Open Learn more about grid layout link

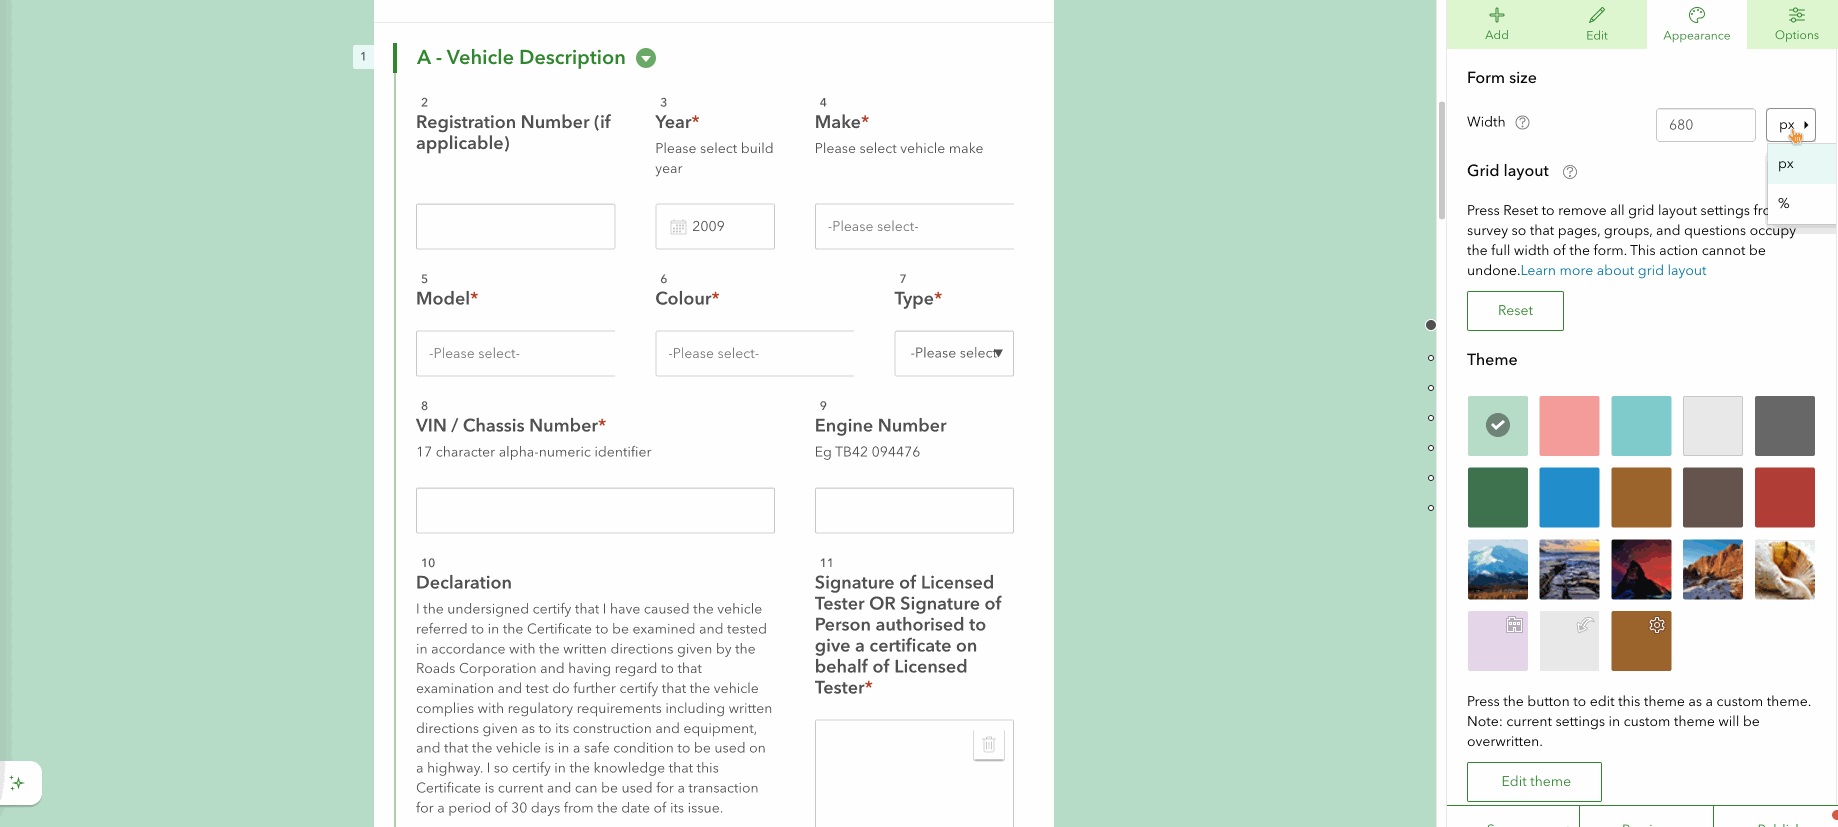pos(1613,271)
